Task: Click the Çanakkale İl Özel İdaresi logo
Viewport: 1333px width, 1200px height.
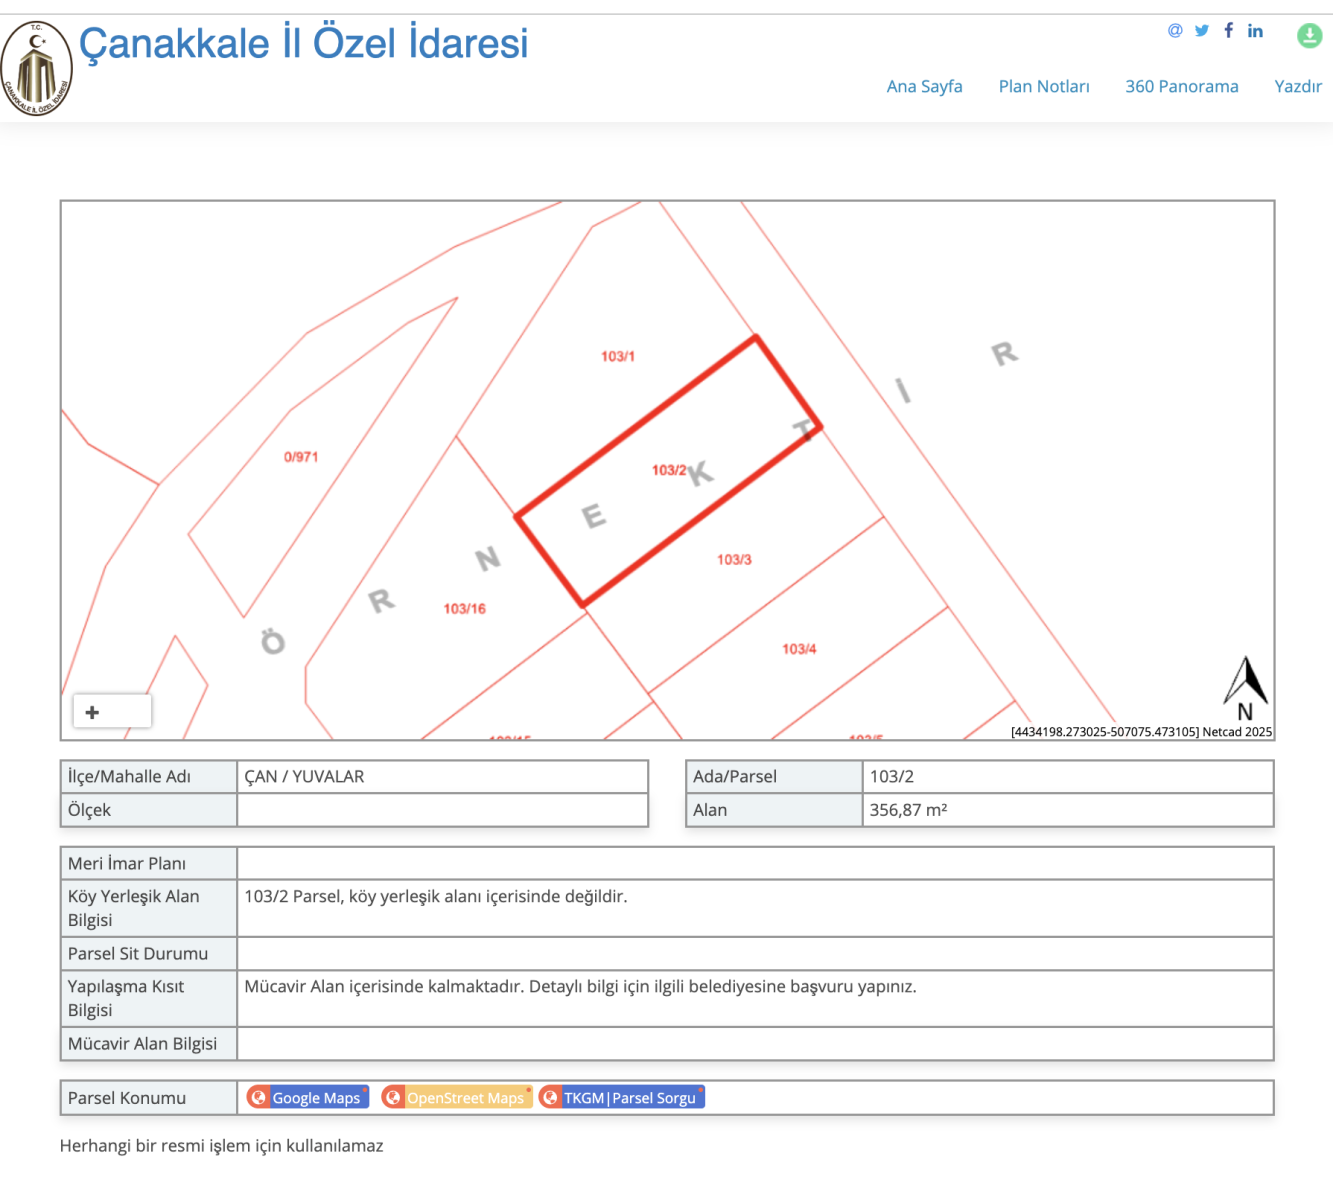Action: tap(37, 69)
